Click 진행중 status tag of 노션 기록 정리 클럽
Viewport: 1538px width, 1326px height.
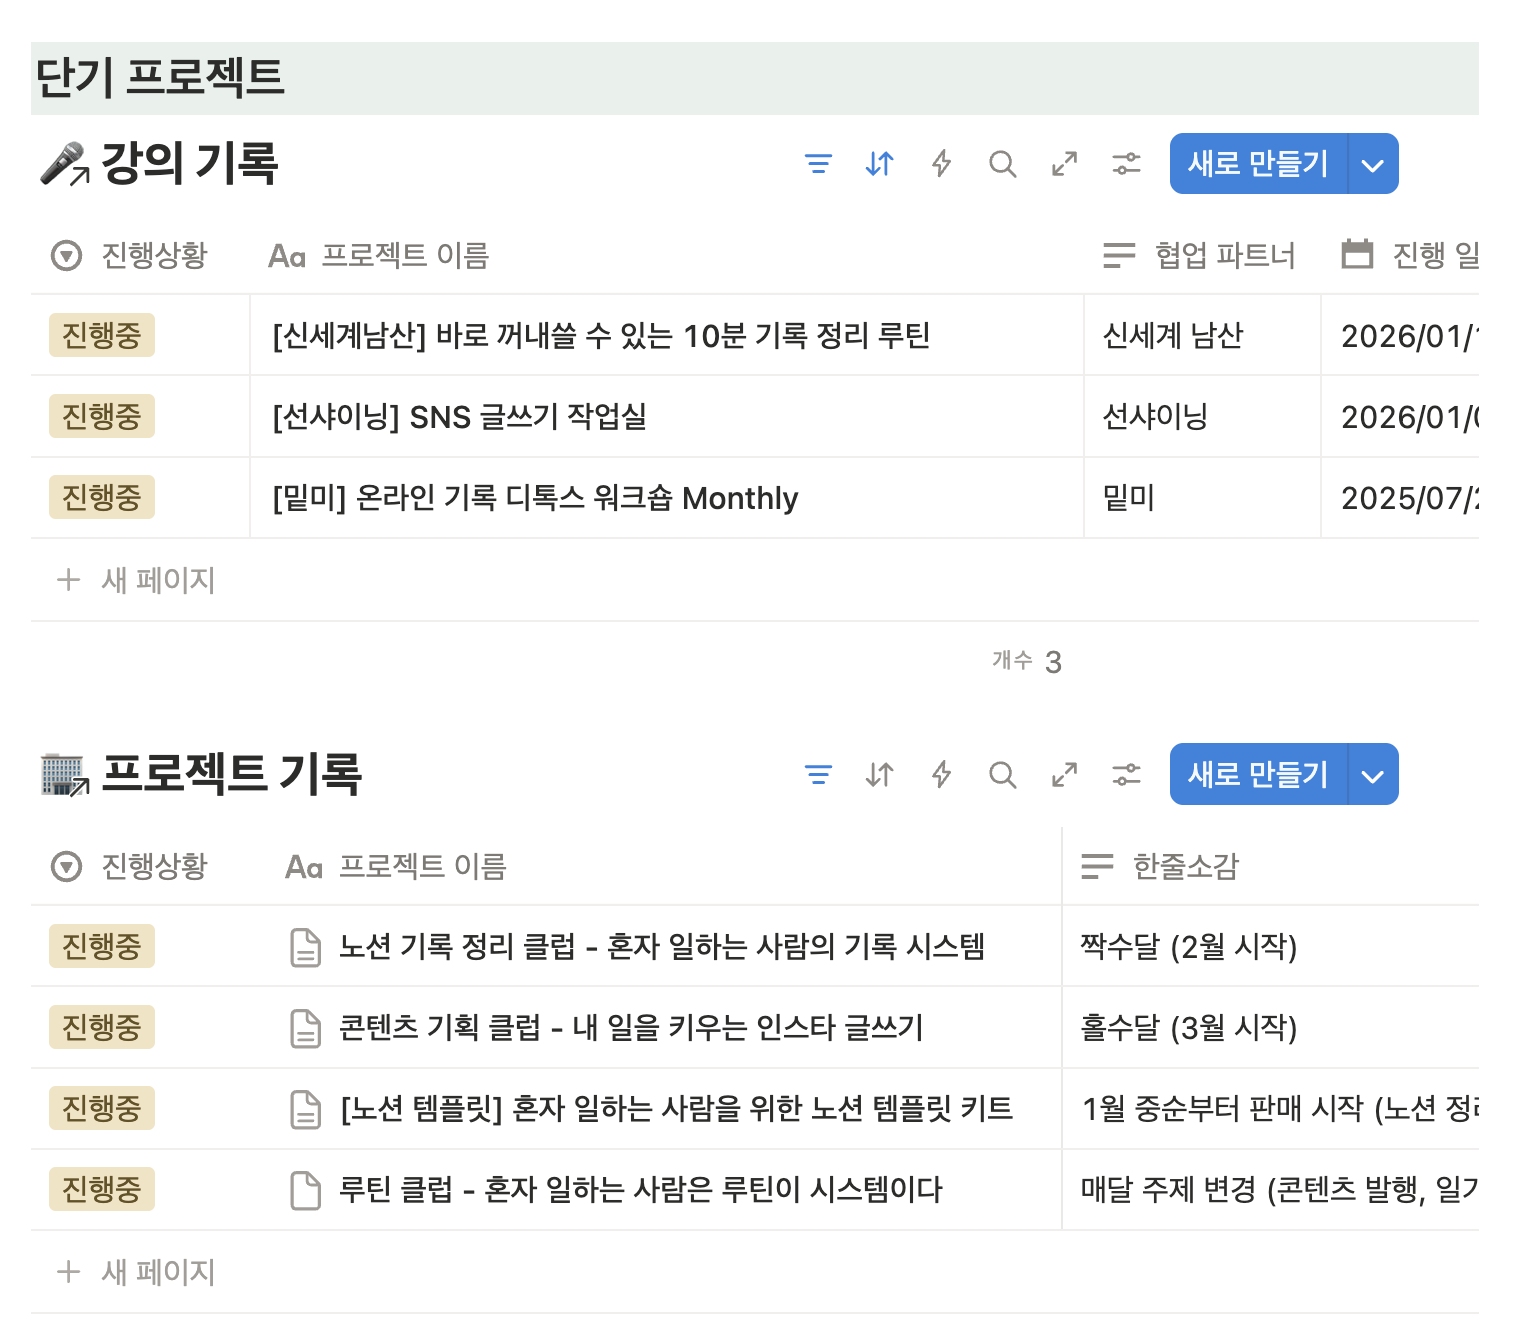(x=102, y=946)
